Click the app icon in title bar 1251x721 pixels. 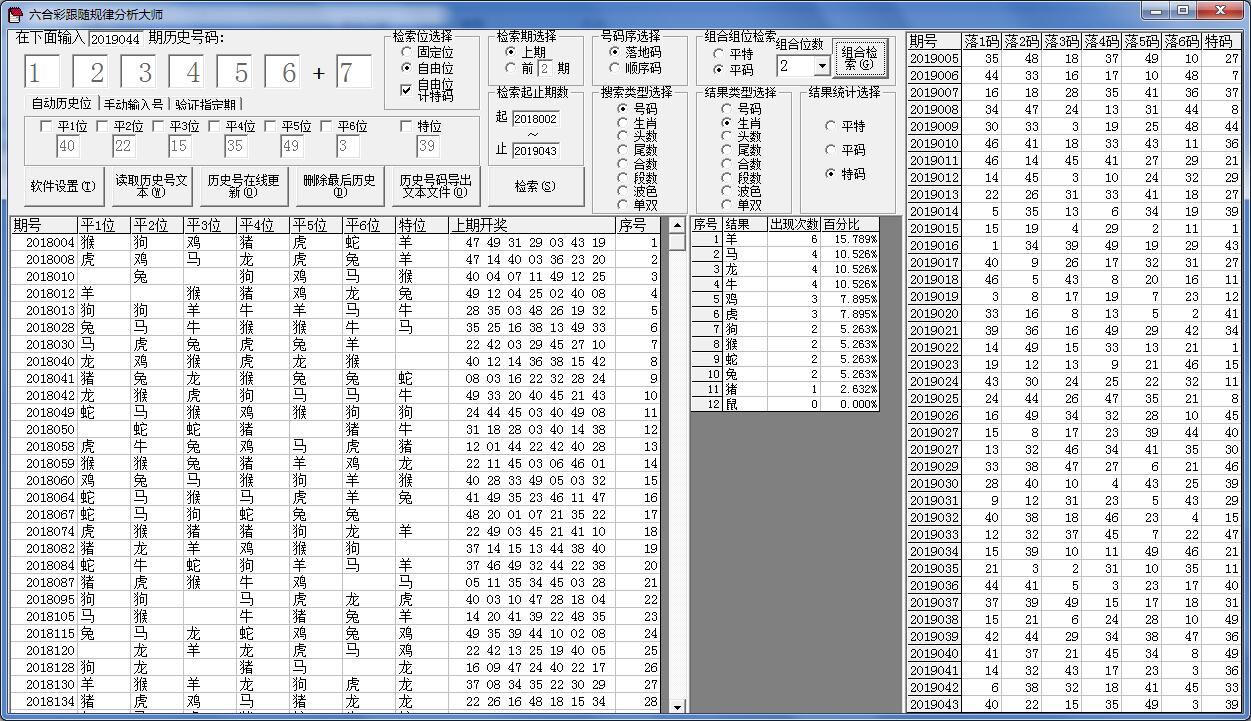14,13
